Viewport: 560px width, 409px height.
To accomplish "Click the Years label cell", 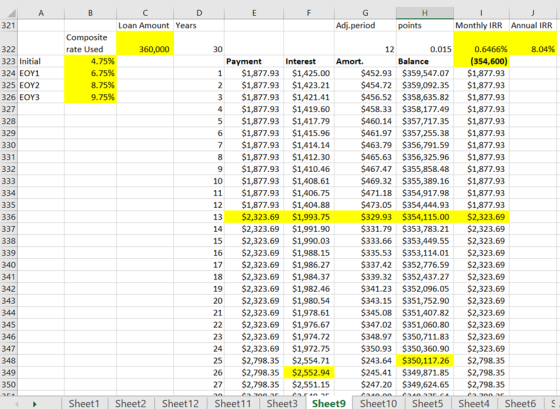I will (199, 25).
